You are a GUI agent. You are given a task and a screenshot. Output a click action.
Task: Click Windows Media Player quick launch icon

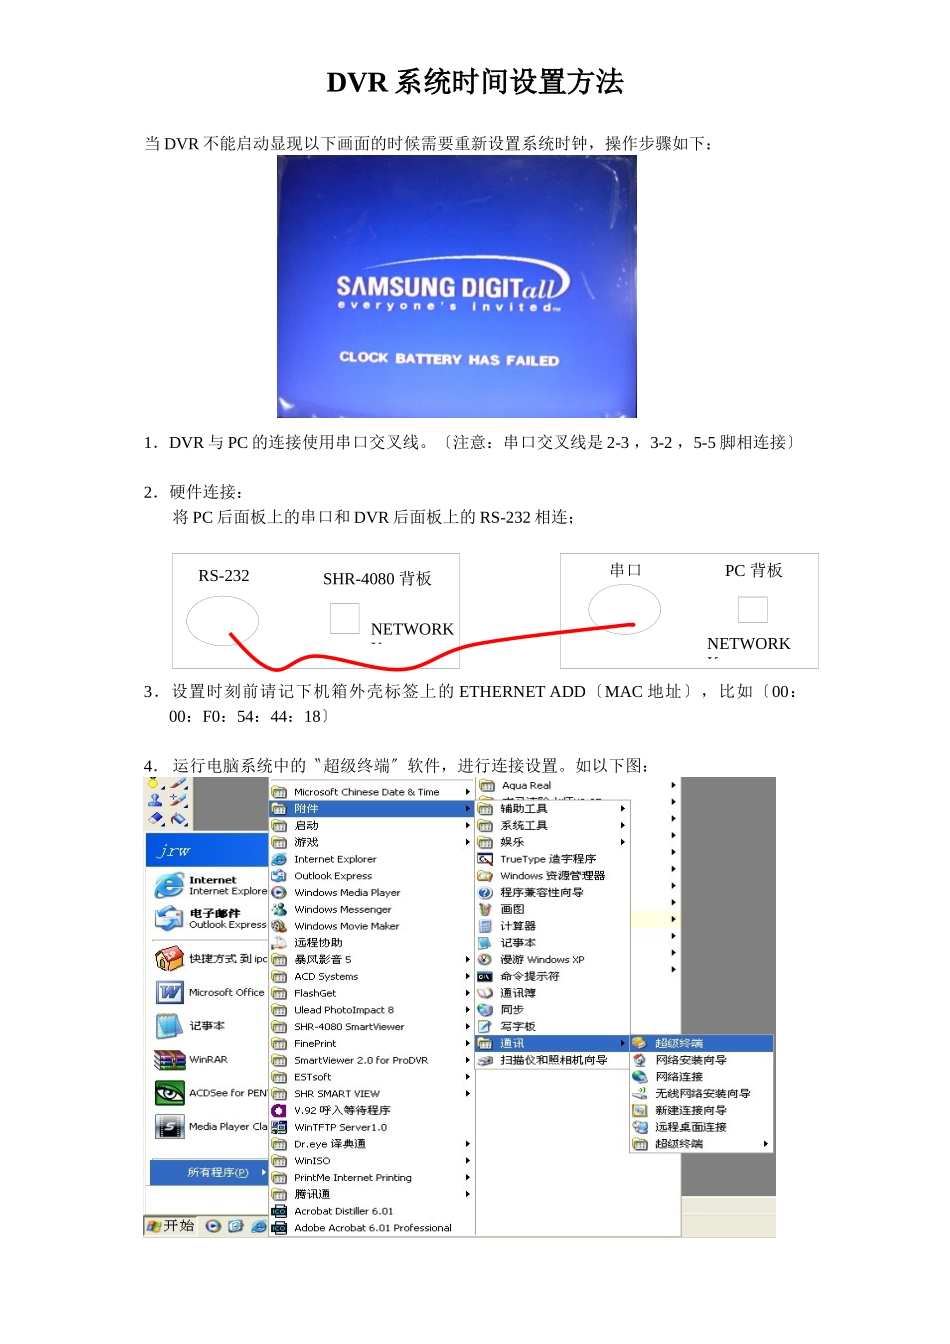[213, 1226]
